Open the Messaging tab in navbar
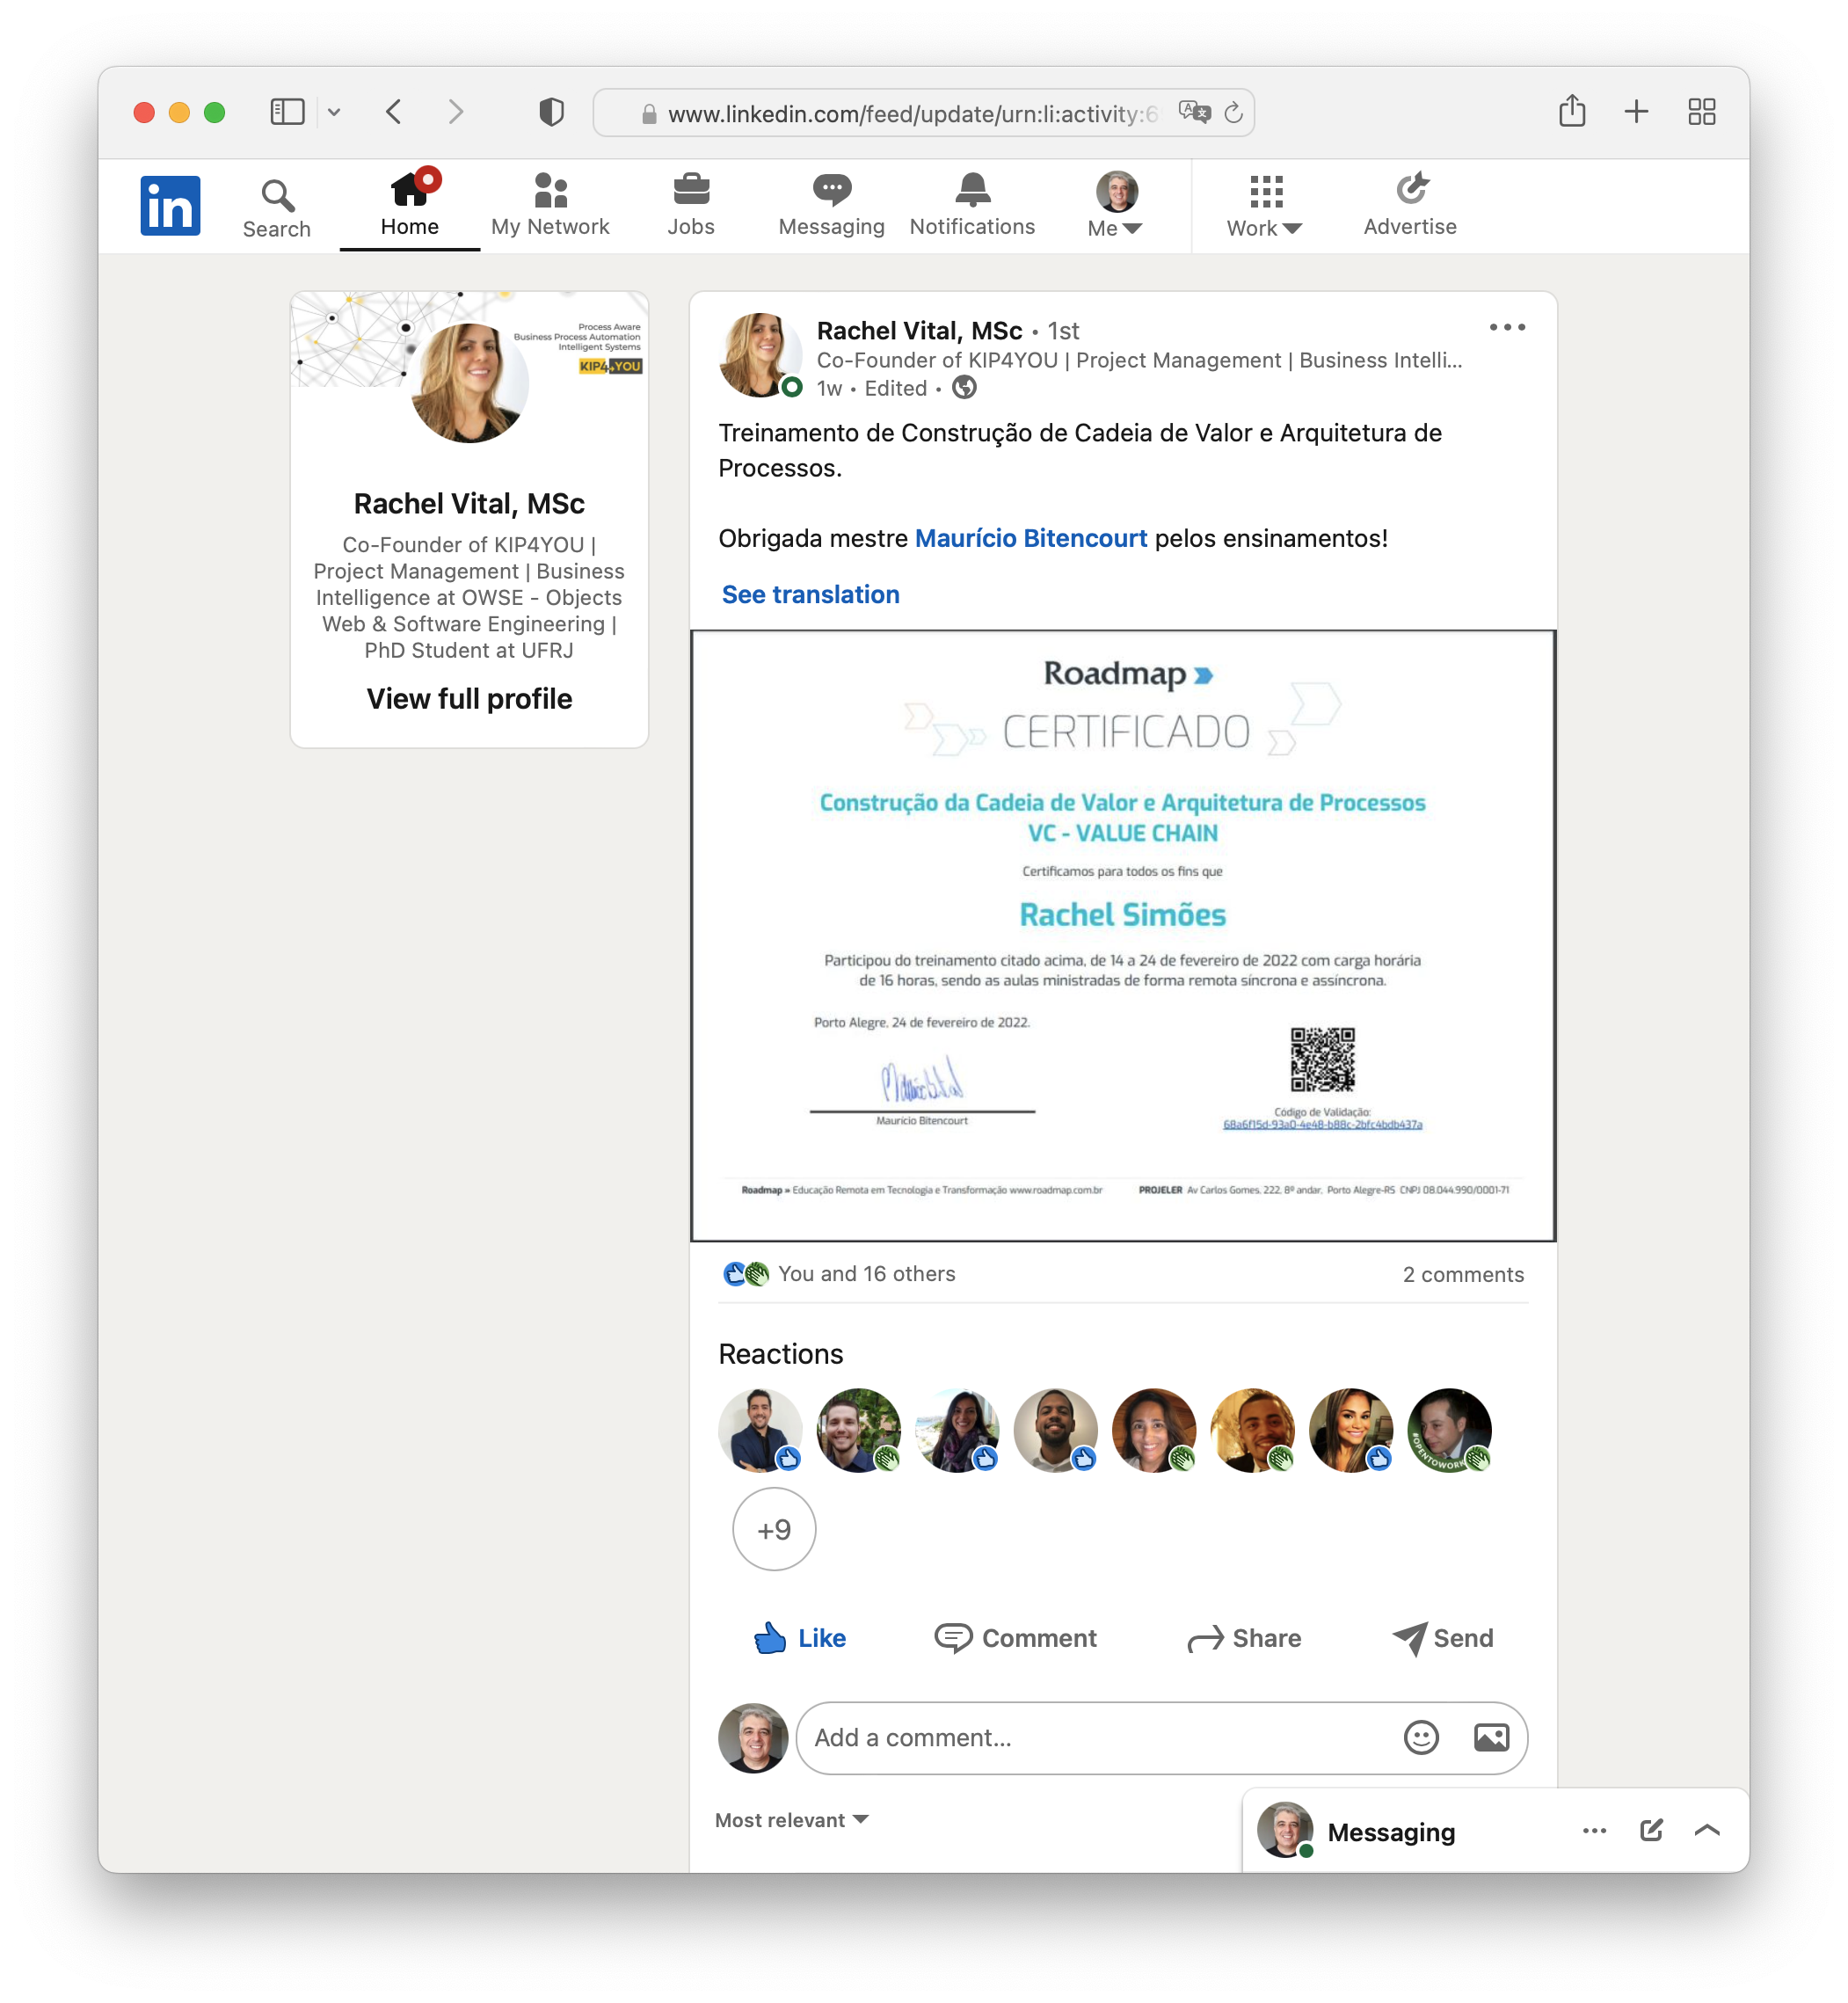1848x2003 pixels. click(831, 205)
